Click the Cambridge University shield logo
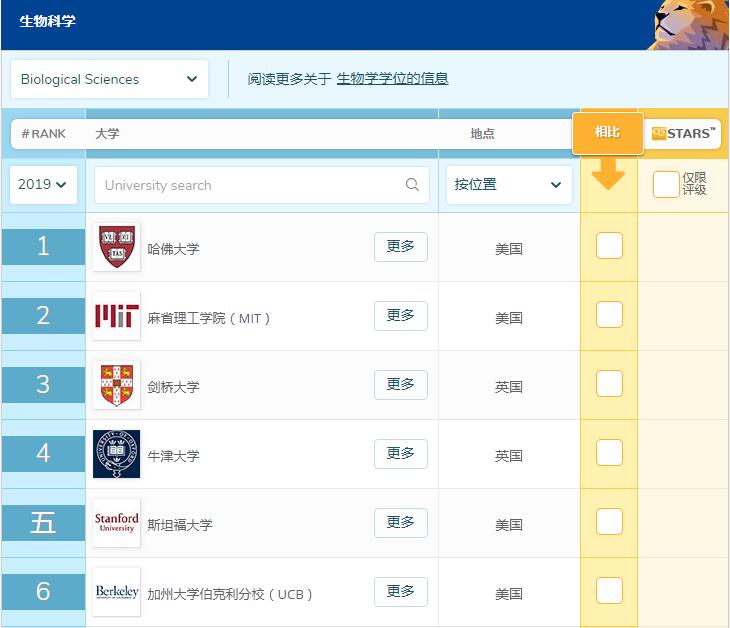This screenshot has height=628, width=730. (x=116, y=385)
